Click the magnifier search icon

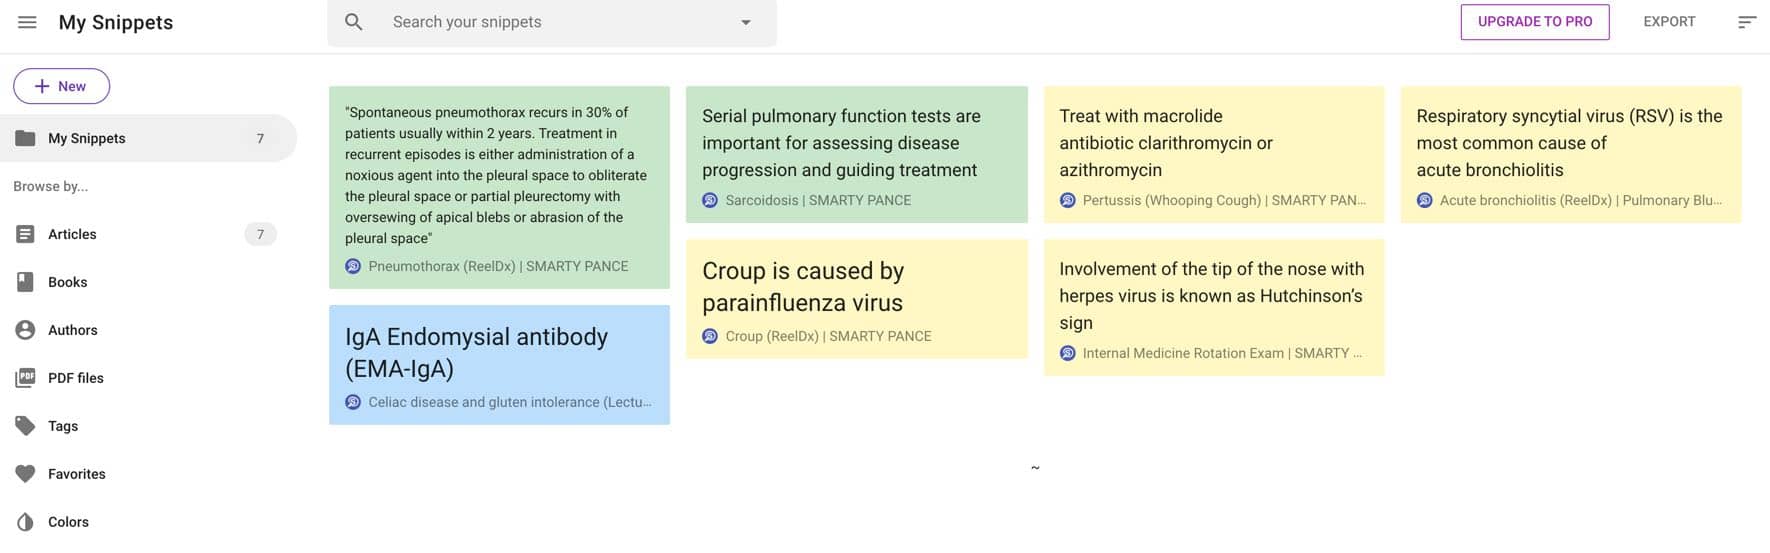(354, 22)
